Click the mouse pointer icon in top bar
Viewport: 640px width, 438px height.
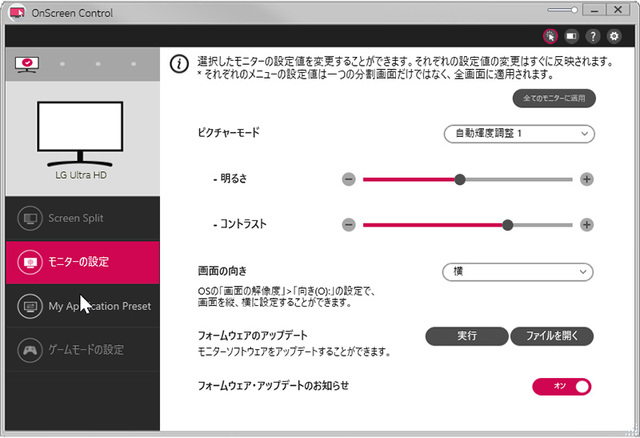pyautogui.click(x=550, y=36)
